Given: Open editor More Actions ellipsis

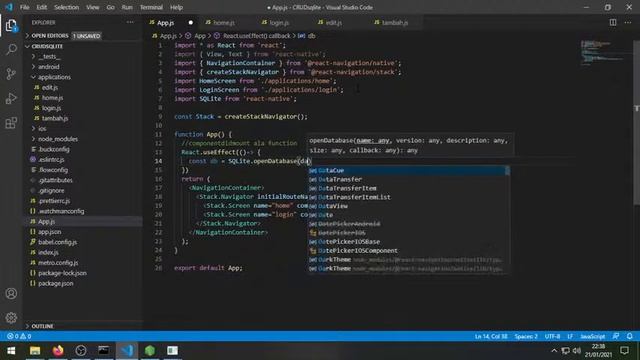Looking at the screenshot, I should point(627,22).
